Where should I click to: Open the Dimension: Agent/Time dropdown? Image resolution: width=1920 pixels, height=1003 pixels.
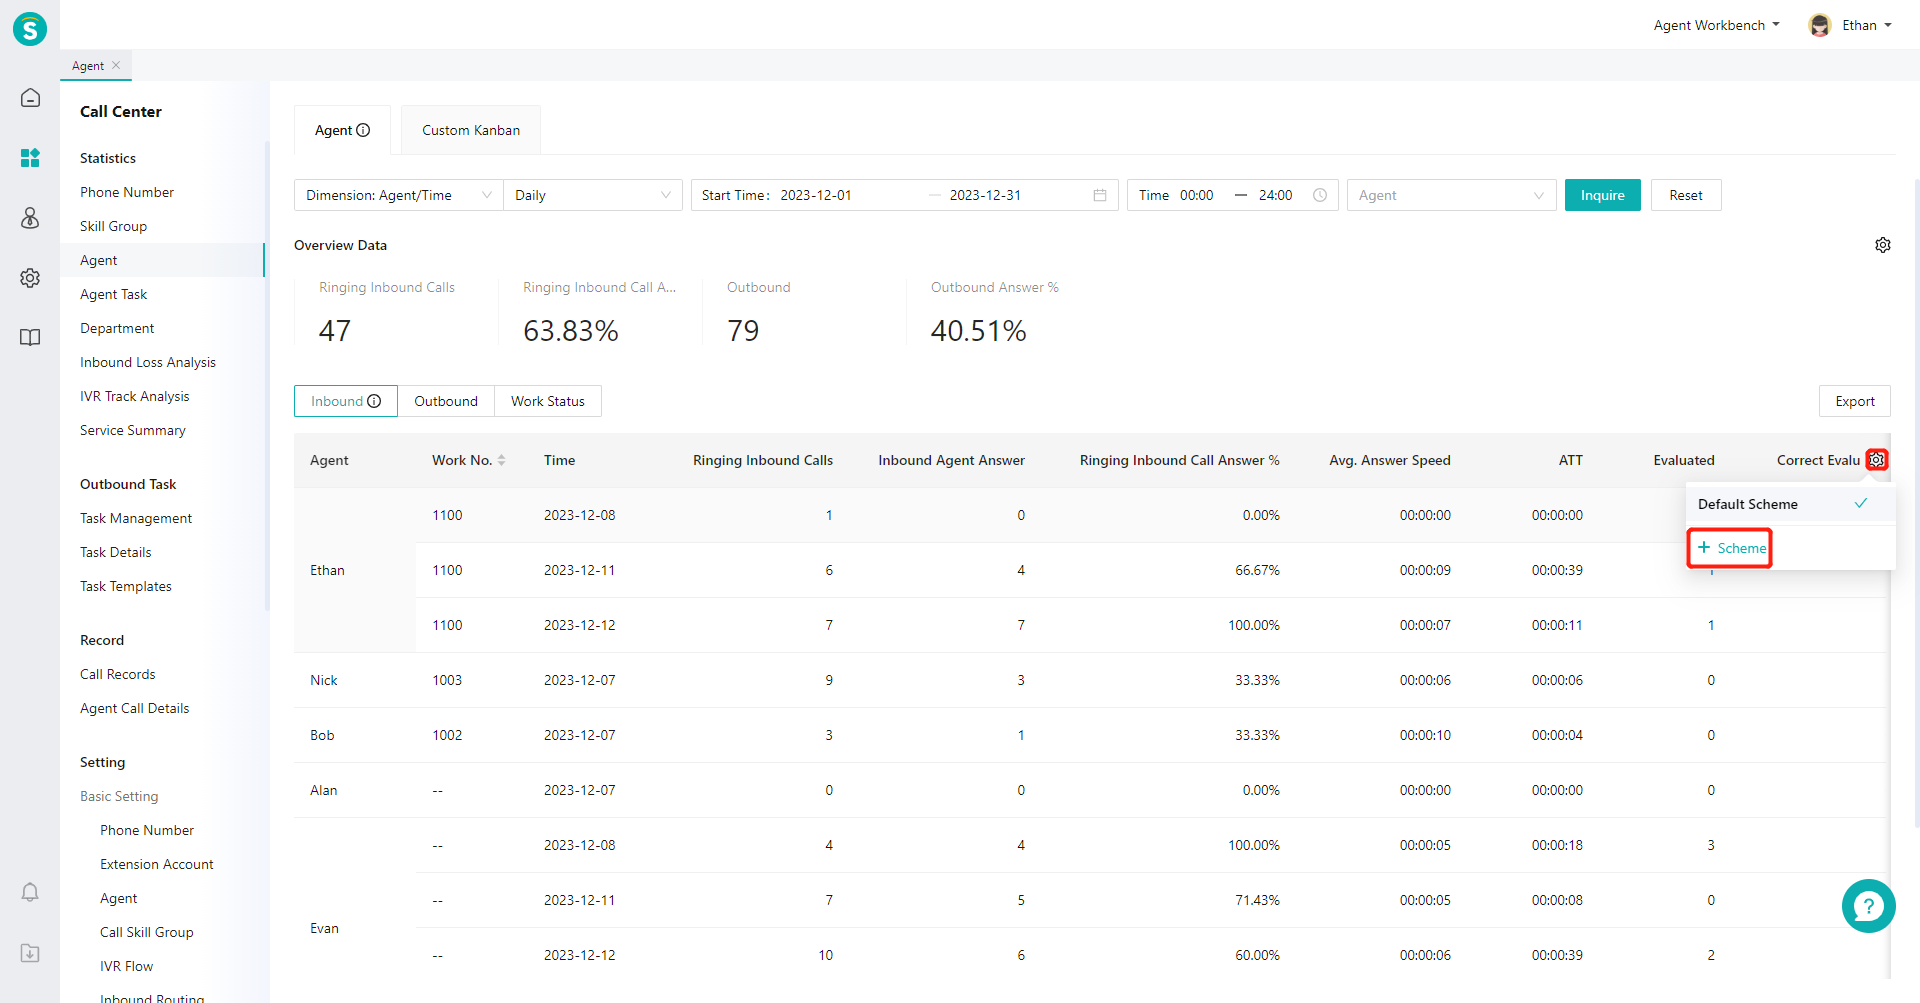(398, 195)
